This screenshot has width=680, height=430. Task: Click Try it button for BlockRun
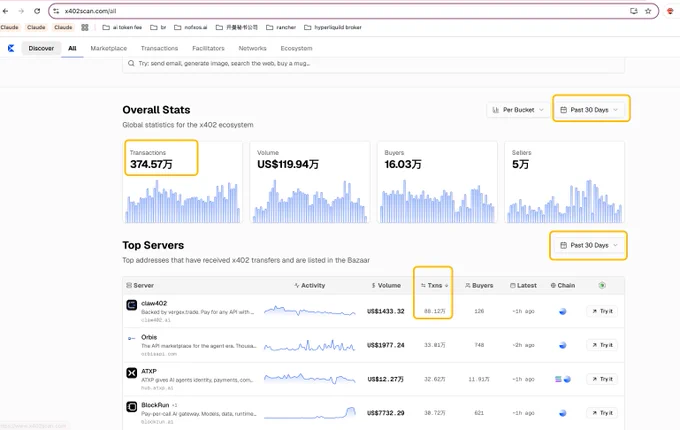pyautogui.click(x=602, y=413)
